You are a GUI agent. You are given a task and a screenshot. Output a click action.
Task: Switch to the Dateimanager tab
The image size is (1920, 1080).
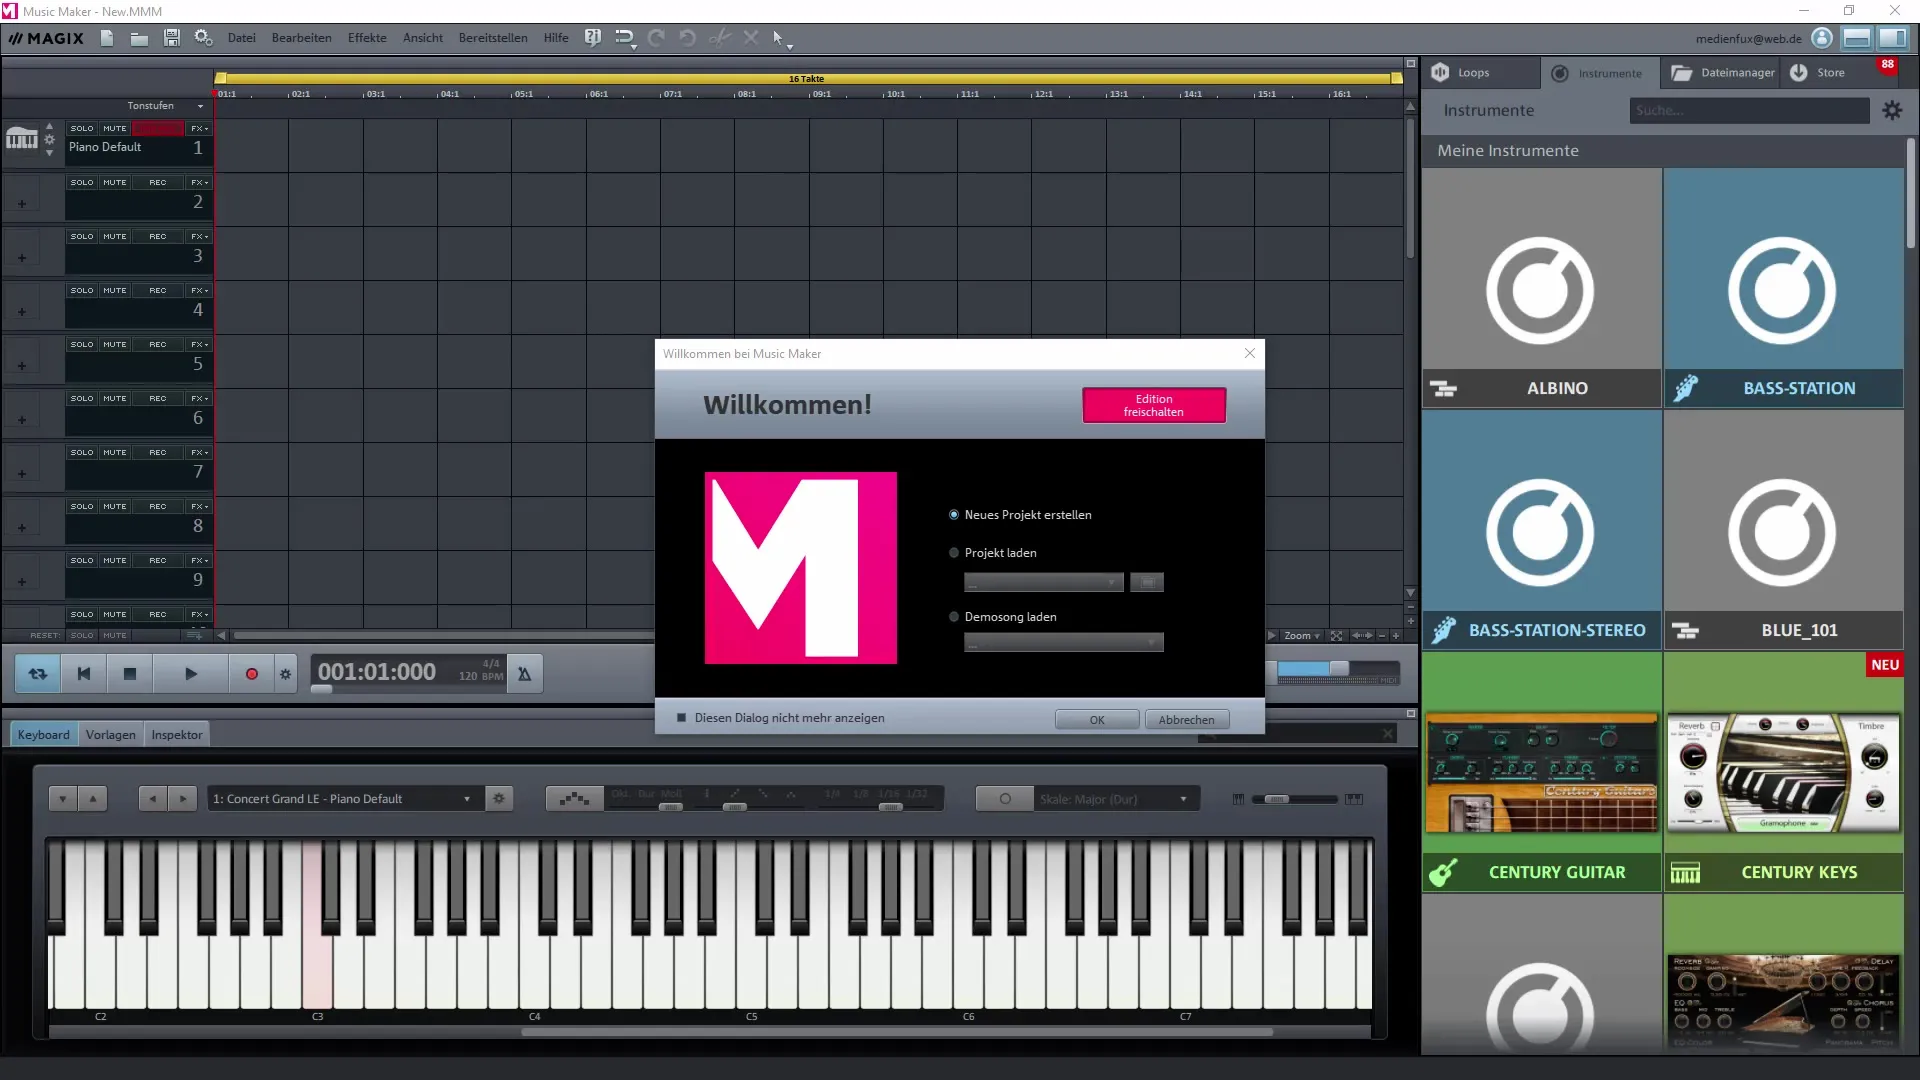[1721, 72]
